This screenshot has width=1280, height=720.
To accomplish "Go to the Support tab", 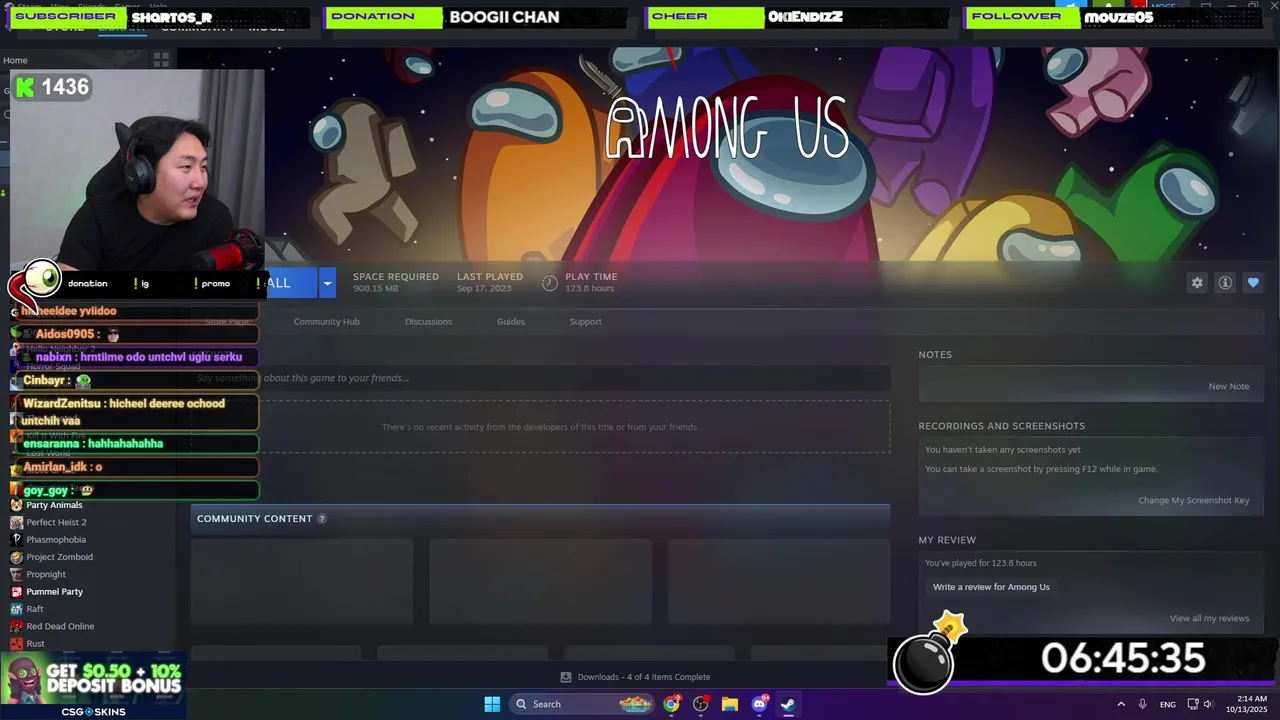I will 585,322.
